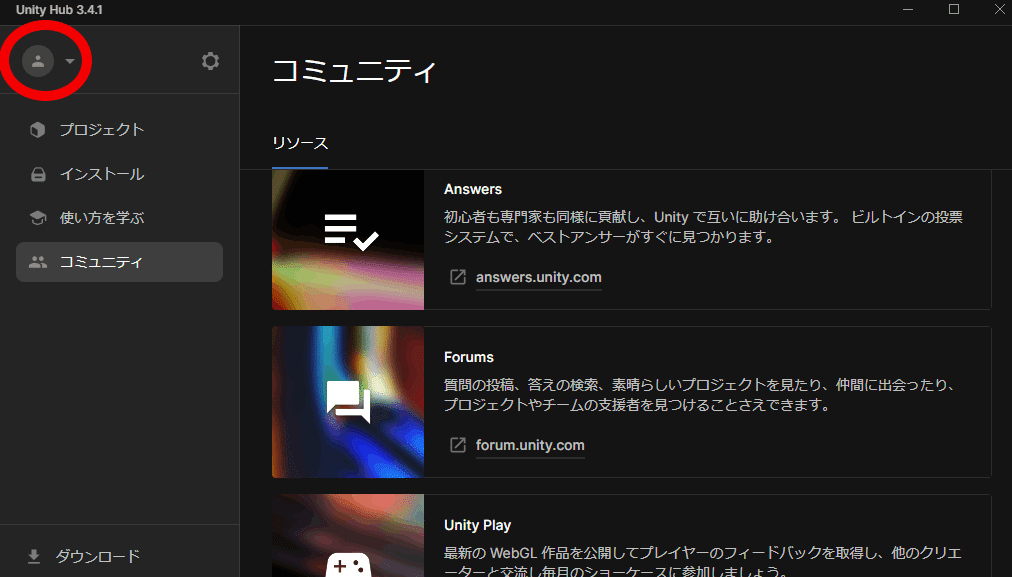Click the cube icon beside プロジェクト

pos(38,130)
